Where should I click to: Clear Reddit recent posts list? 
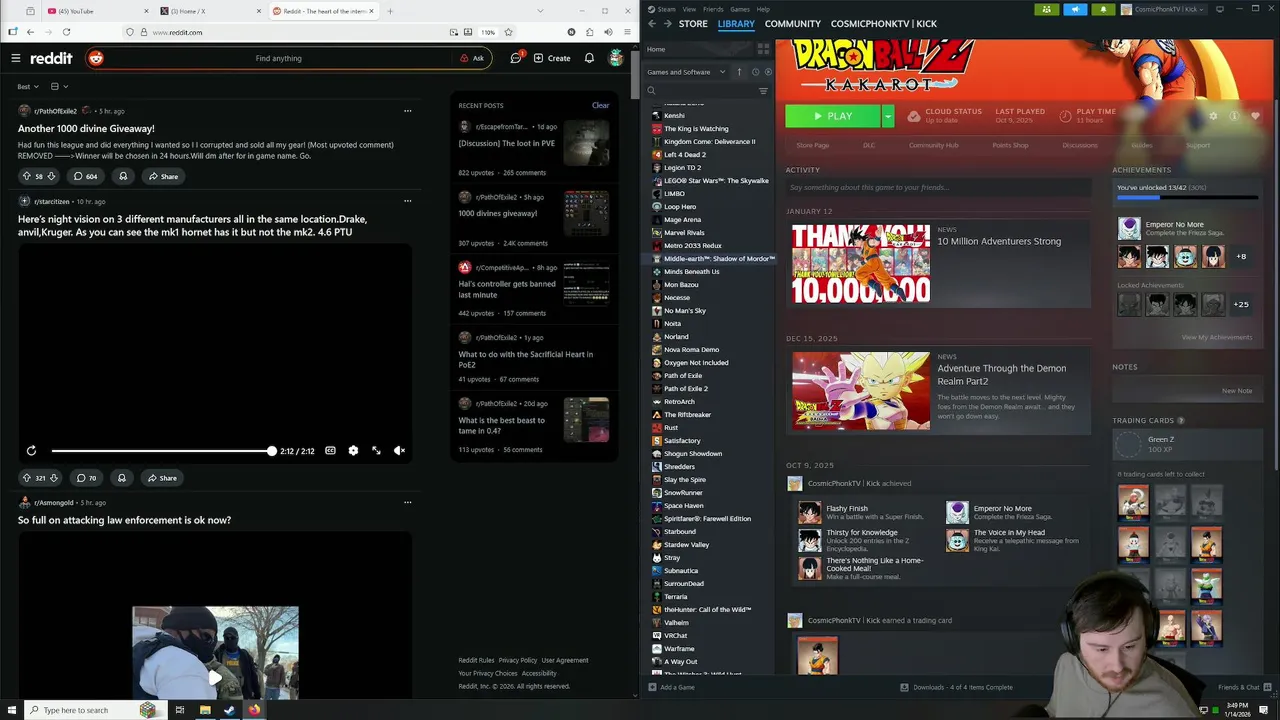(x=600, y=105)
